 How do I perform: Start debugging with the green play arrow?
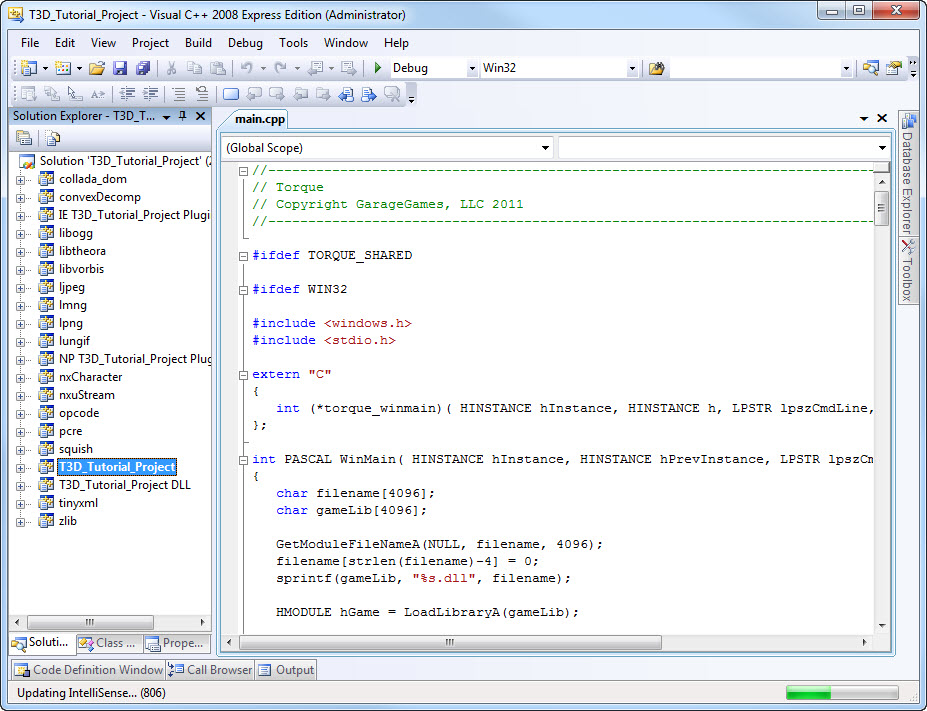tap(378, 68)
